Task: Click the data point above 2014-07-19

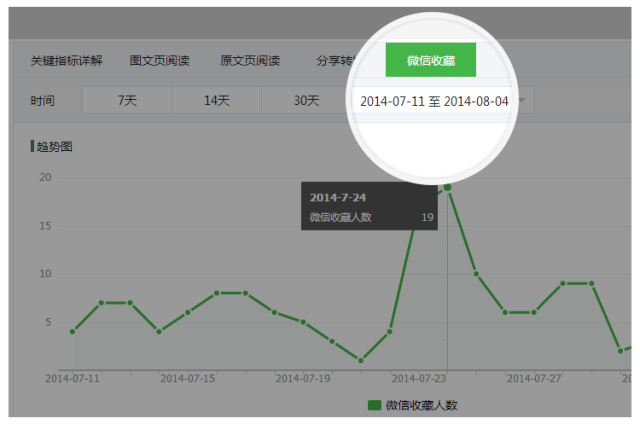Action: [x=303, y=322]
